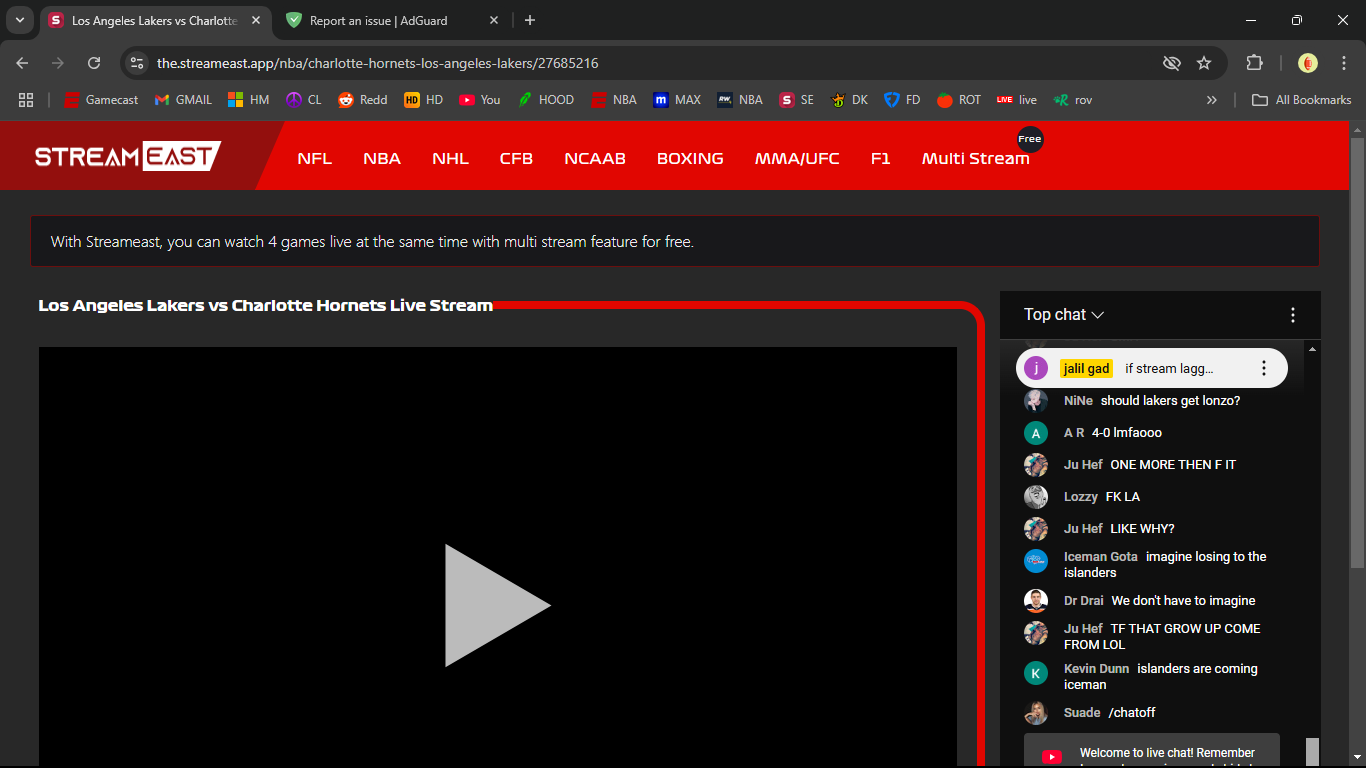1366x768 pixels.
Task: Open the Gamecast bookmark
Action: point(101,100)
